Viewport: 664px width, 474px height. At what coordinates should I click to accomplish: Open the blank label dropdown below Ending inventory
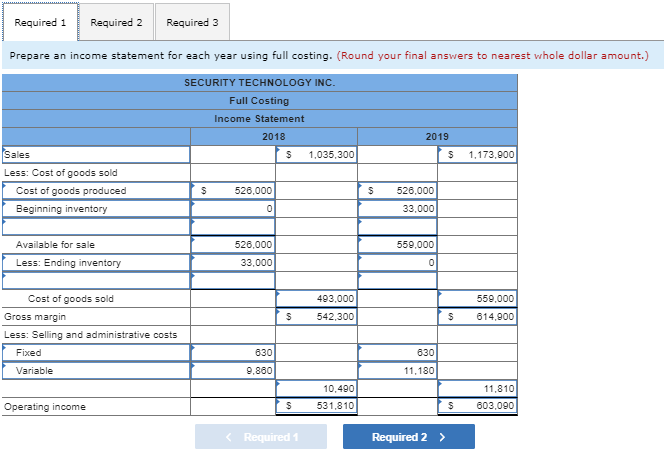[x=96, y=280]
